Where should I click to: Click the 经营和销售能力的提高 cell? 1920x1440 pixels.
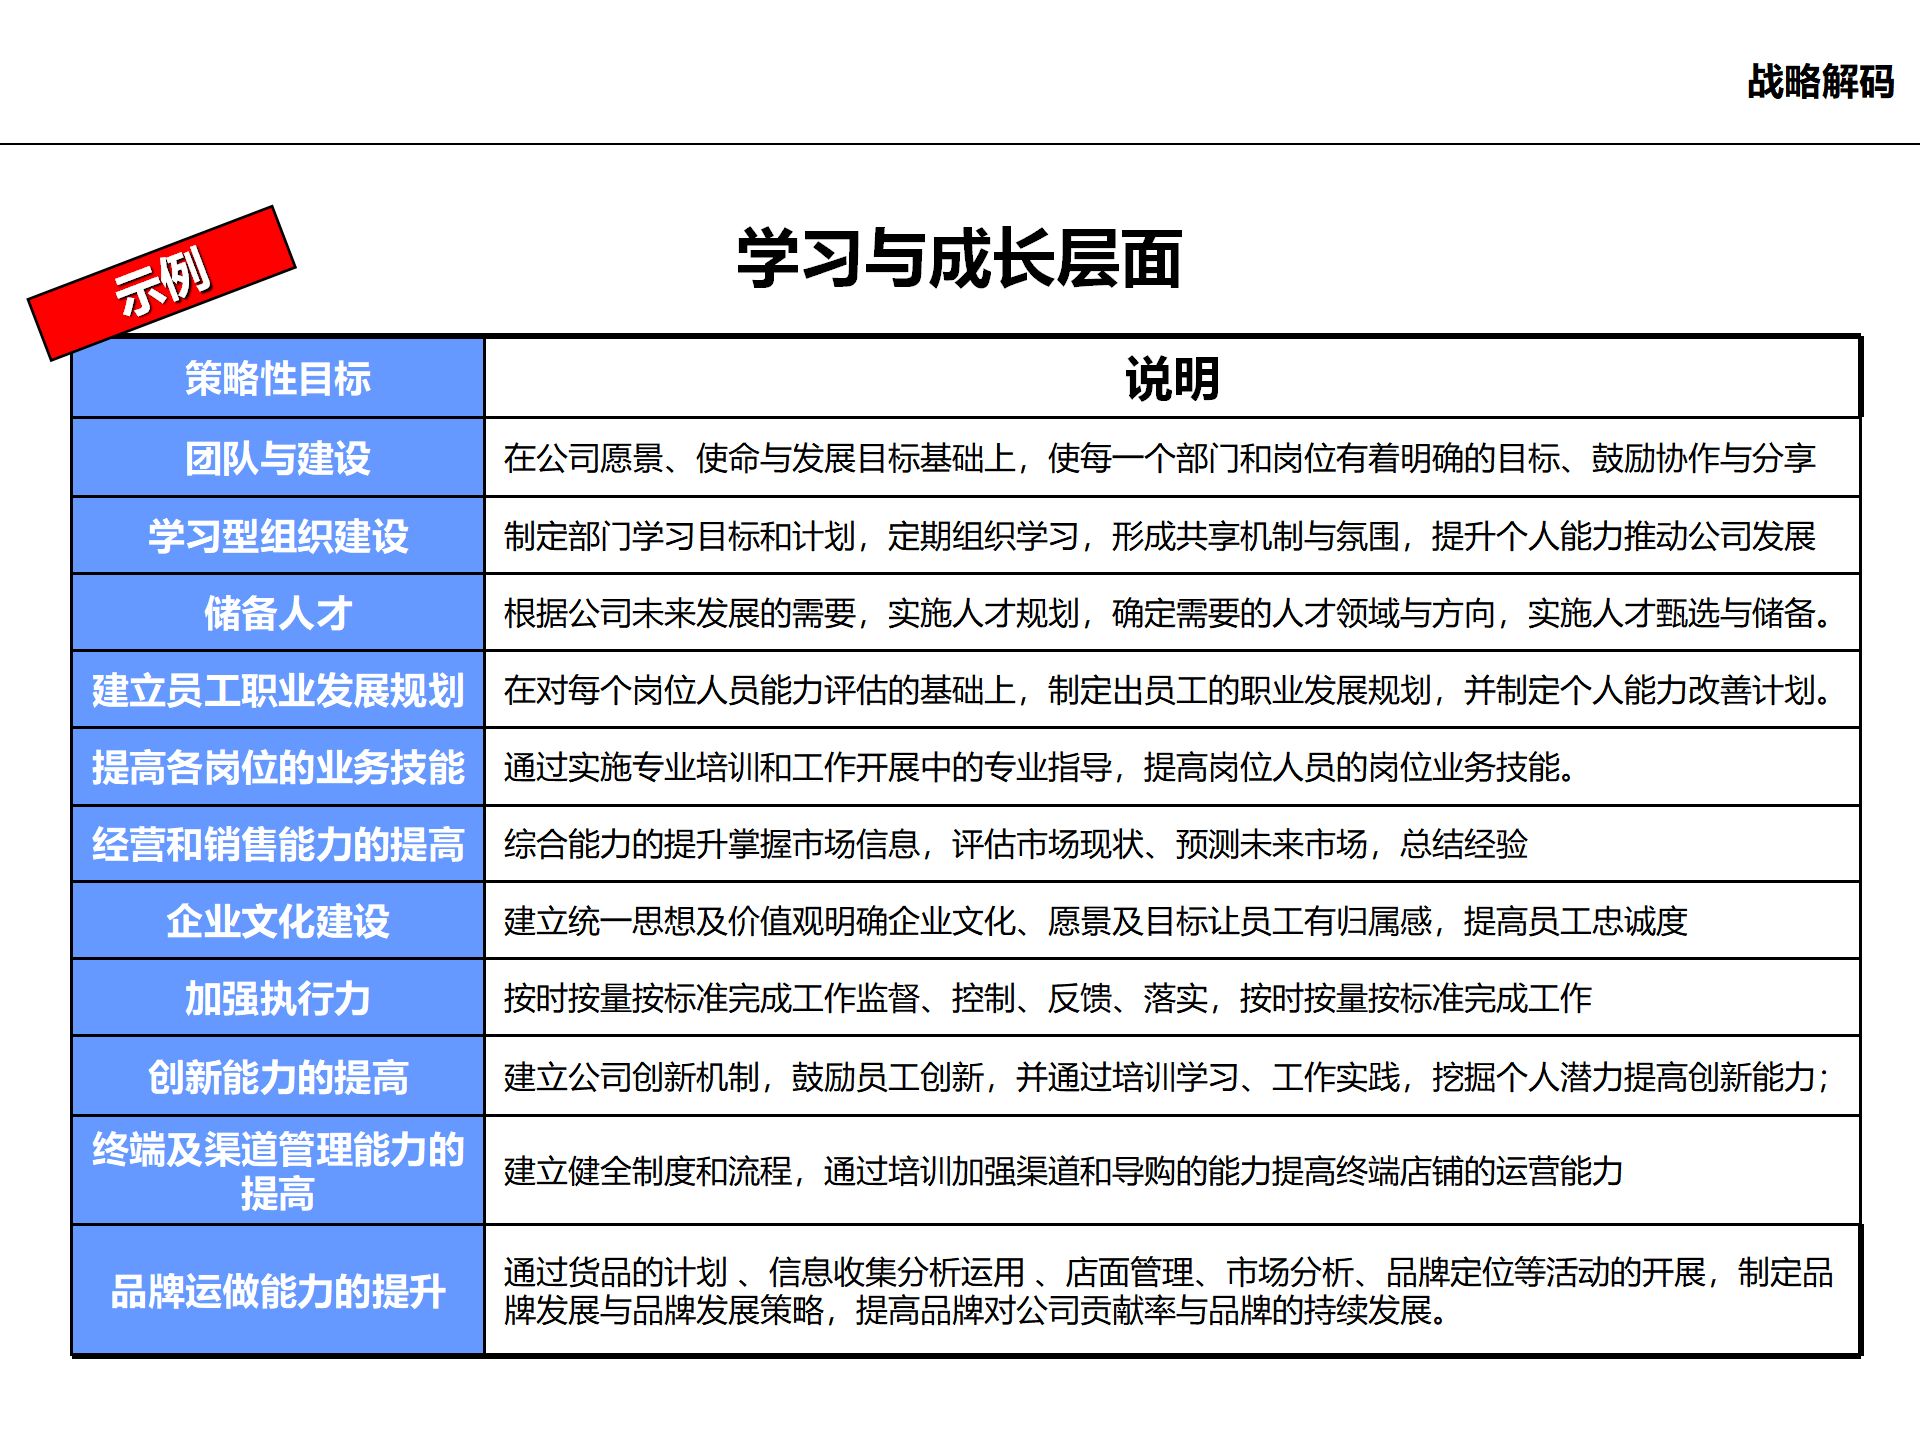point(278,844)
